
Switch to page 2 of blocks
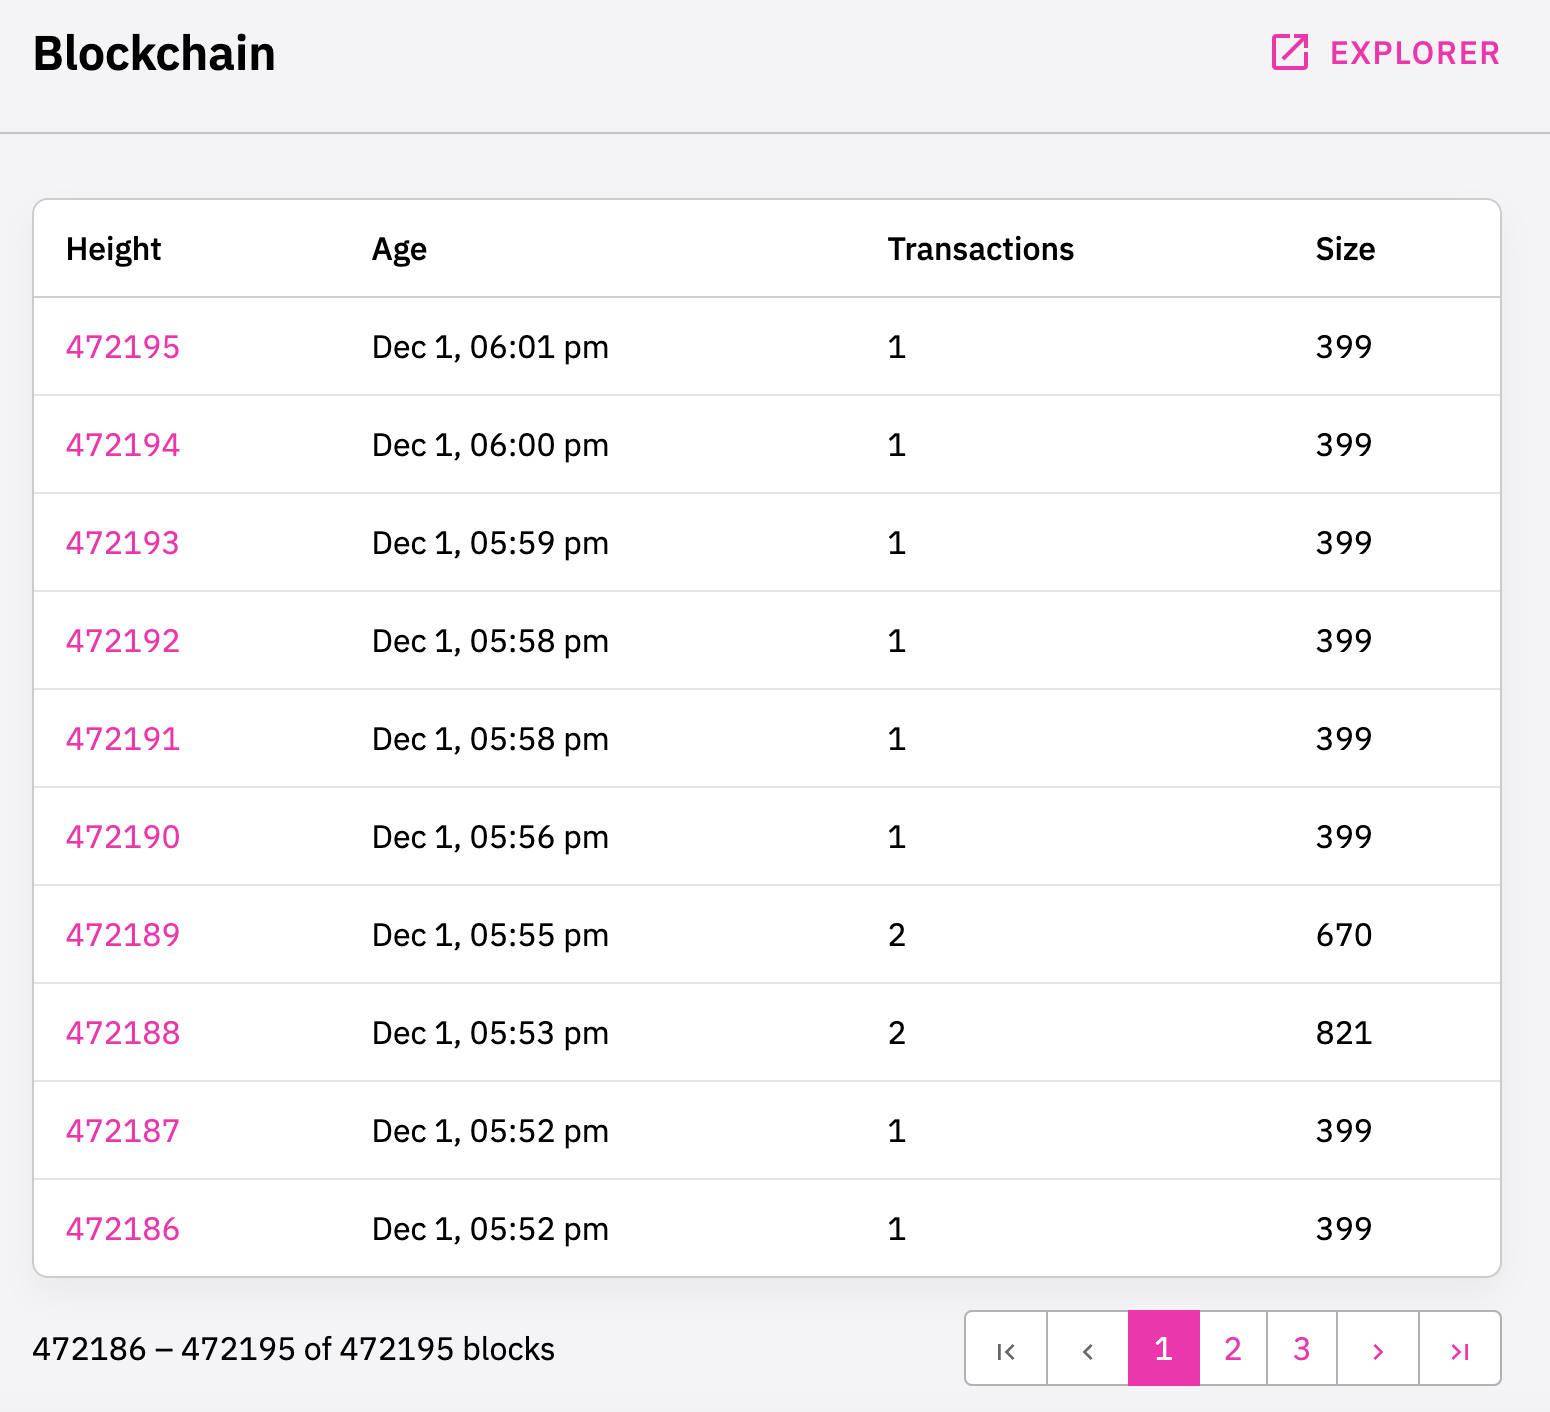point(1233,1350)
